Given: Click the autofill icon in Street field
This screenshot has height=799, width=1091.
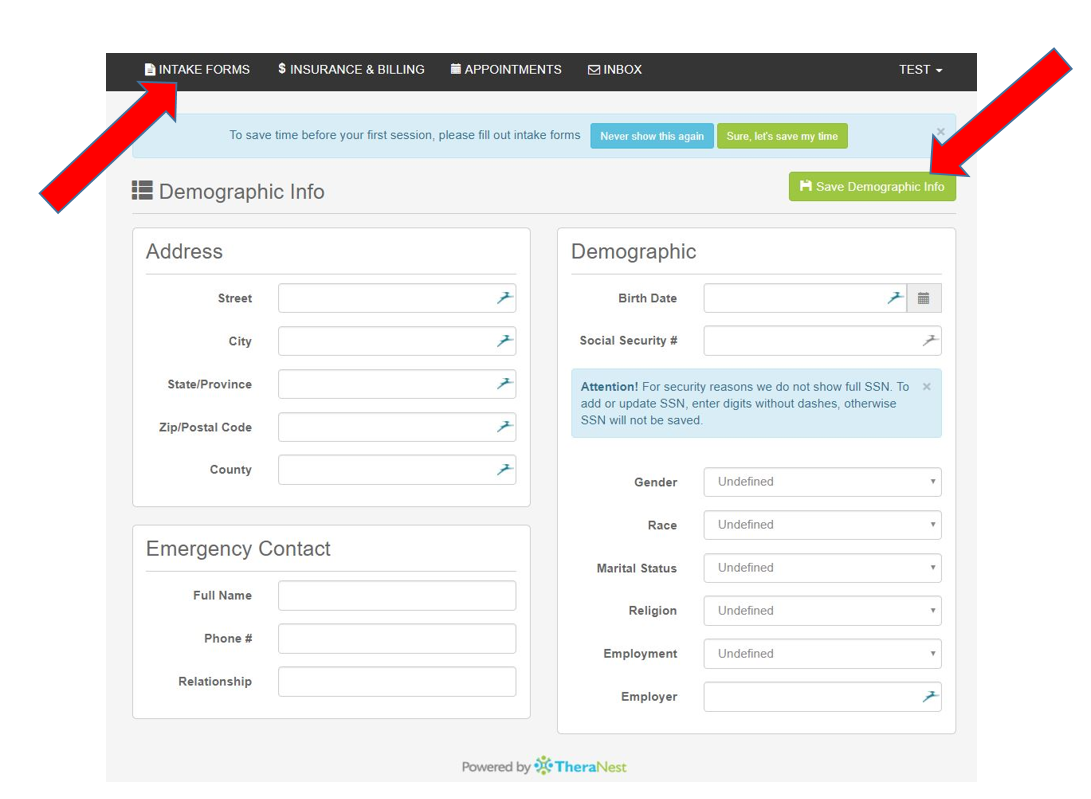Looking at the screenshot, I should coord(505,298).
